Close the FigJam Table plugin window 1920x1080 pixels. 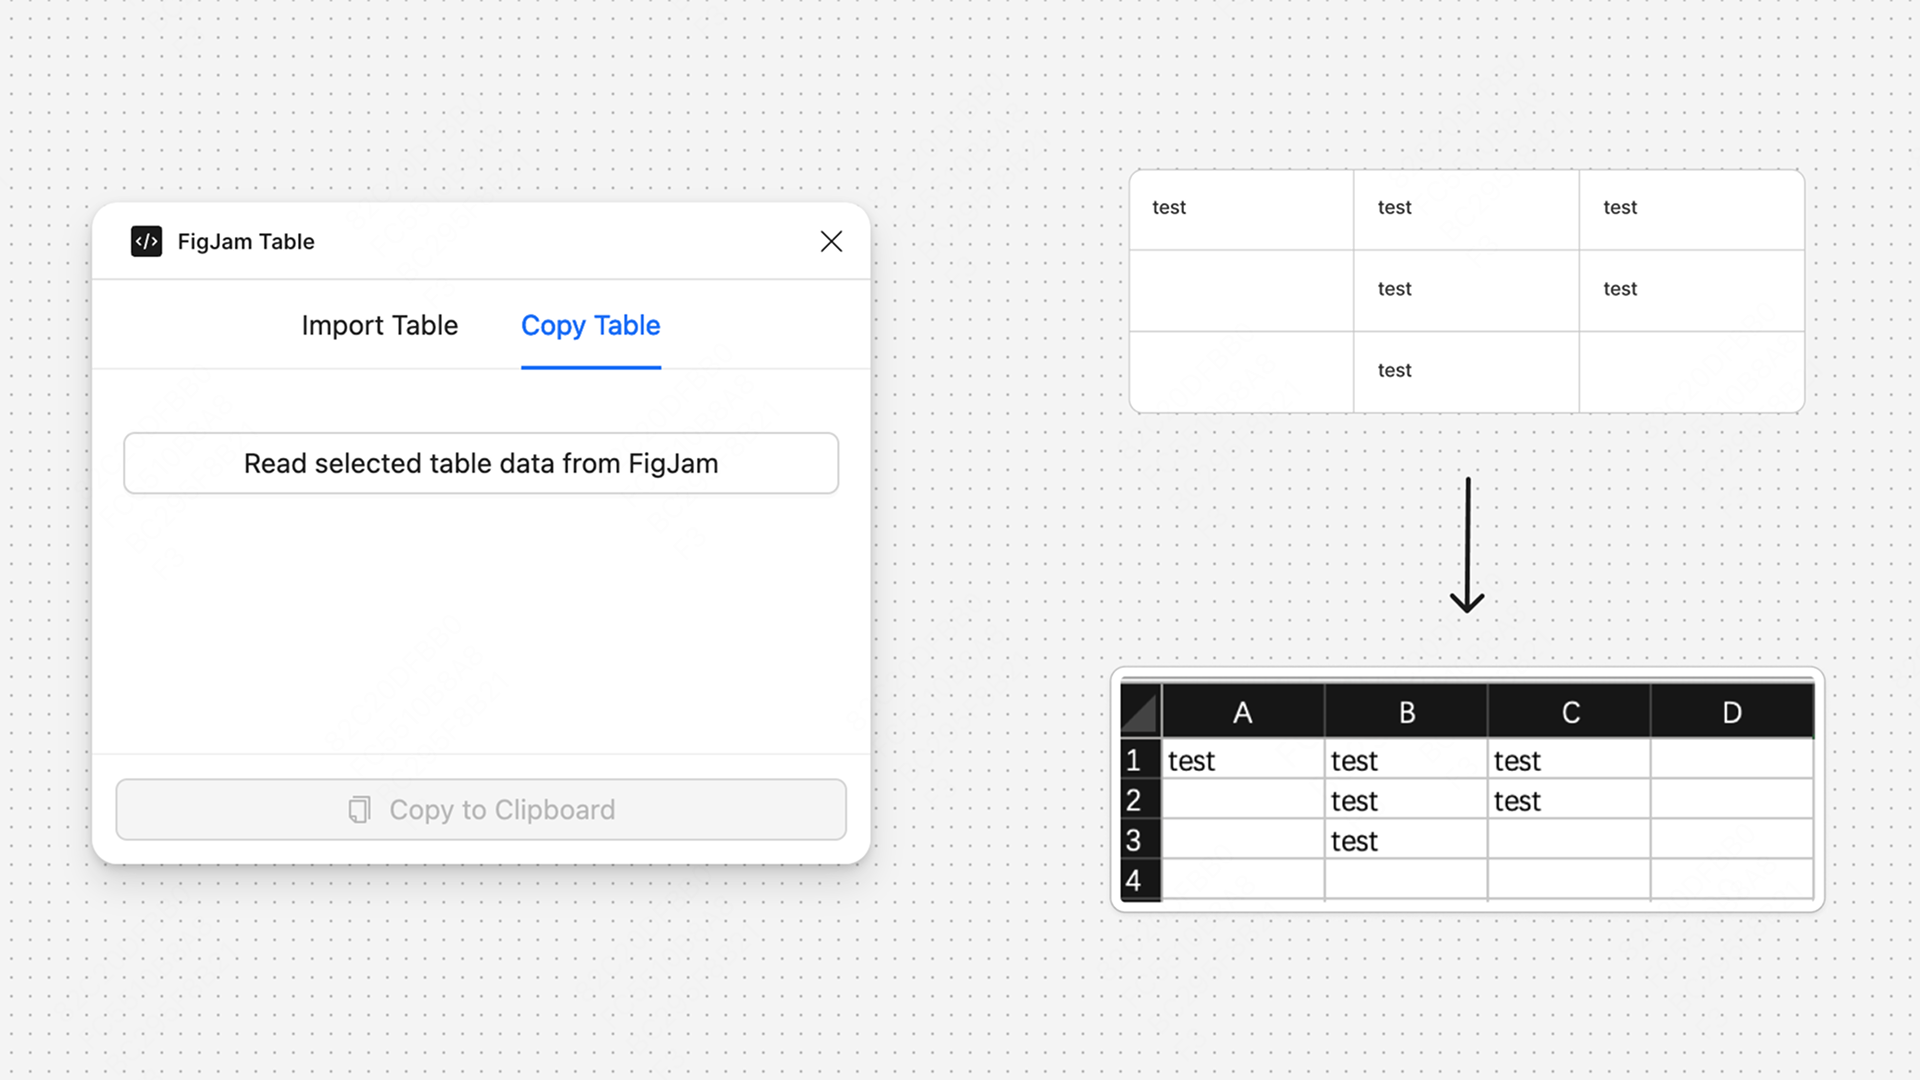pos(831,241)
